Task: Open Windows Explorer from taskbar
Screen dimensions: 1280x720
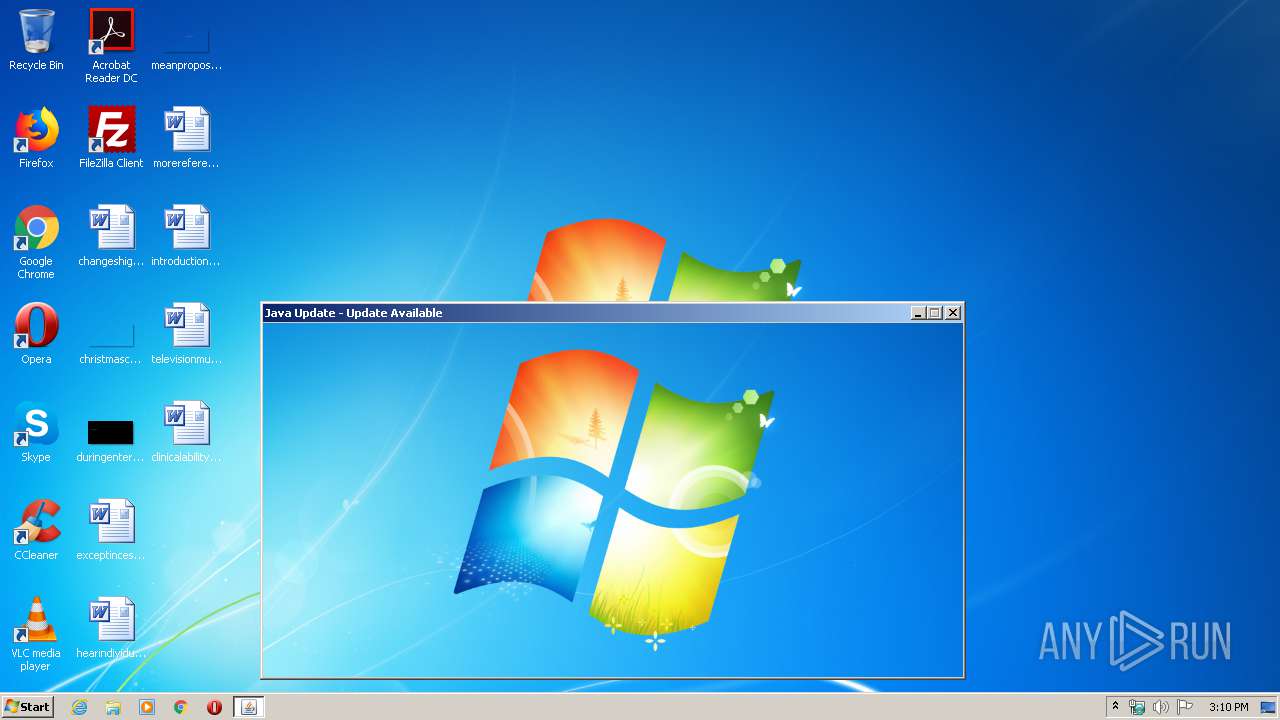Action: tap(113, 707)
